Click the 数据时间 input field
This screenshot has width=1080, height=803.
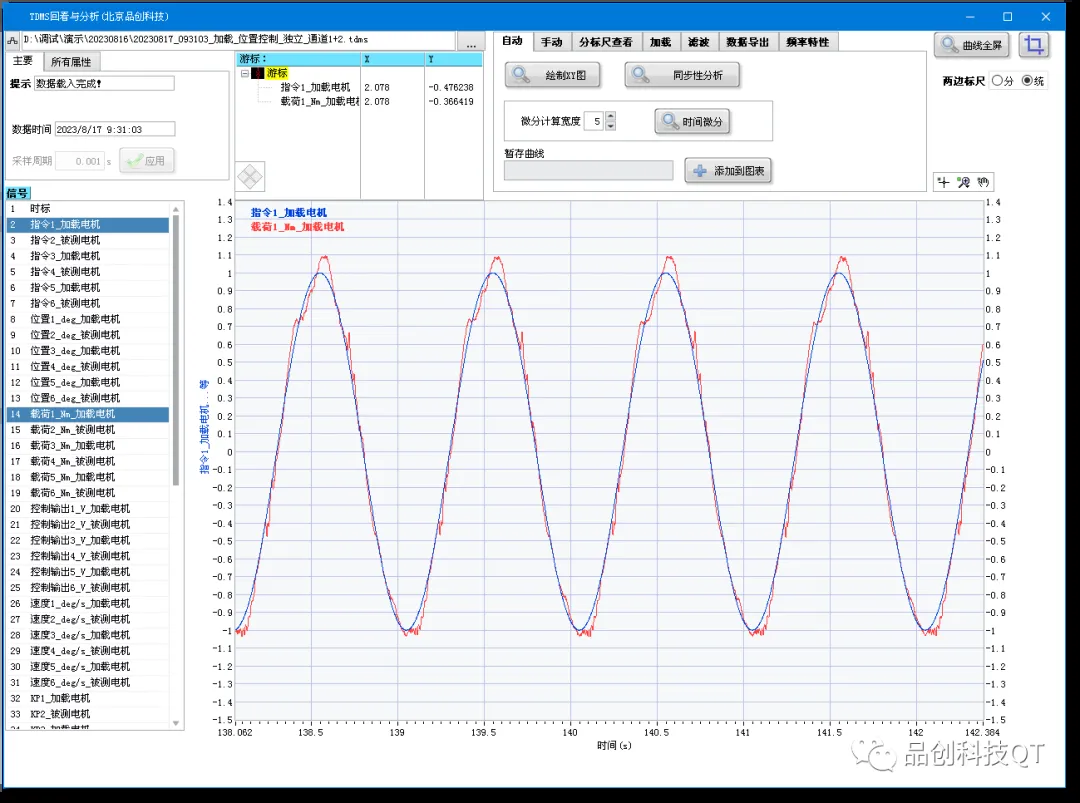pos(114,129)
